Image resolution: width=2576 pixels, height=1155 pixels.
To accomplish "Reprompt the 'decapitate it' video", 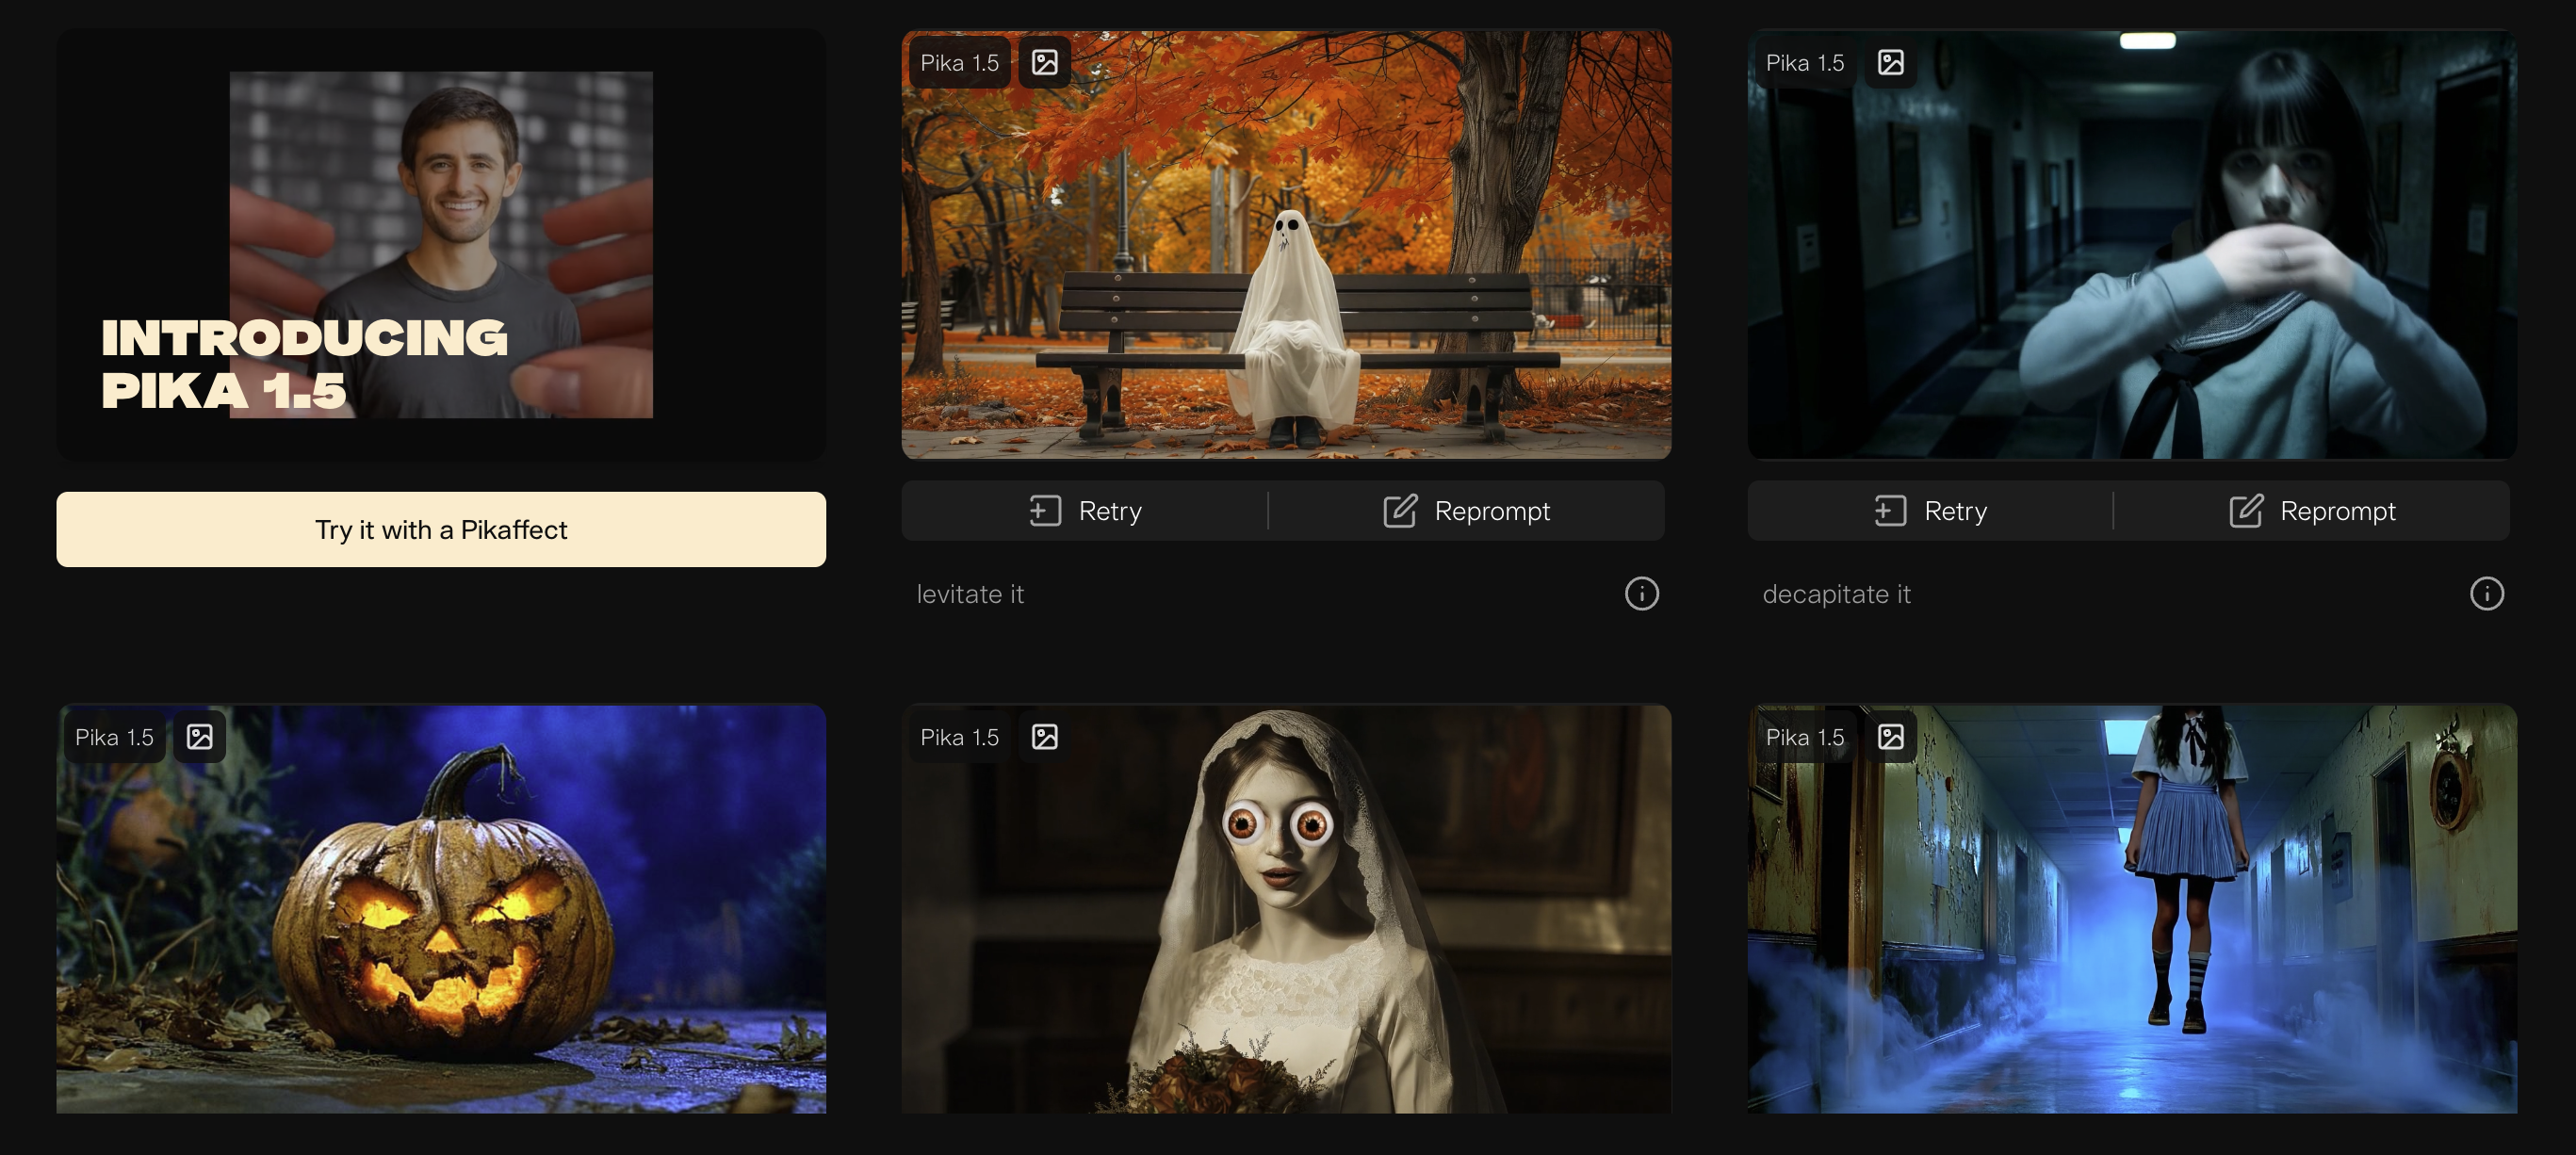I will coord(2312,511).
